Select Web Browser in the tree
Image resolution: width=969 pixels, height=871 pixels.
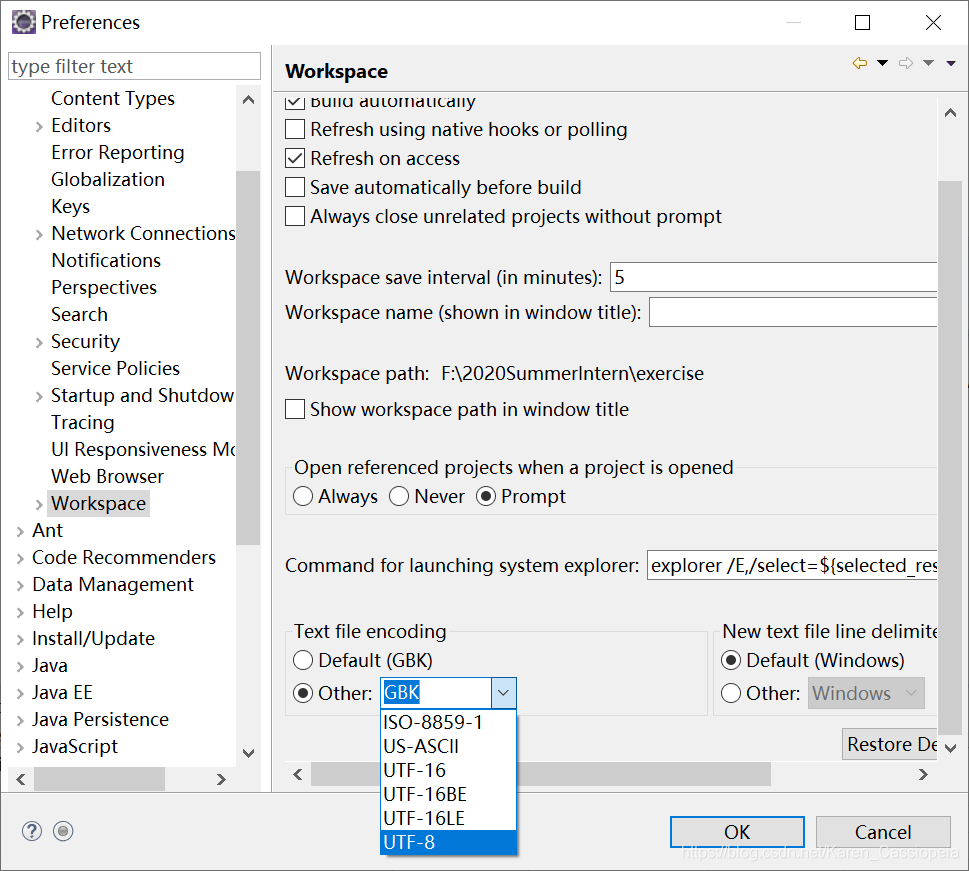click(x=108, y=476)
